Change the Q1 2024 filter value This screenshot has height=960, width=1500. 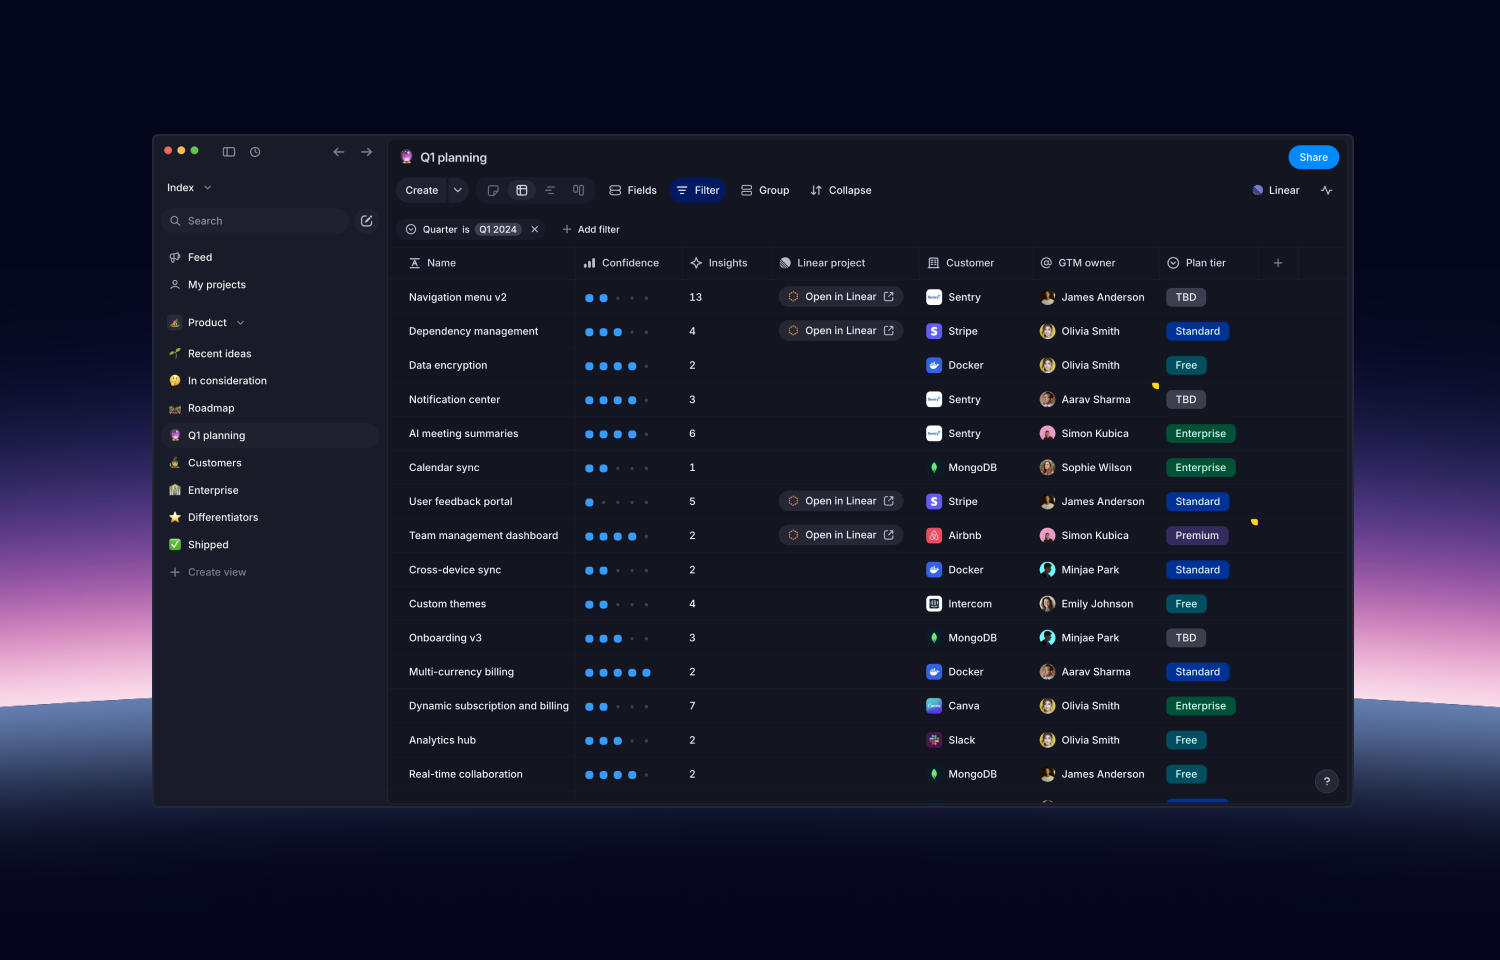tap(498, 229)
